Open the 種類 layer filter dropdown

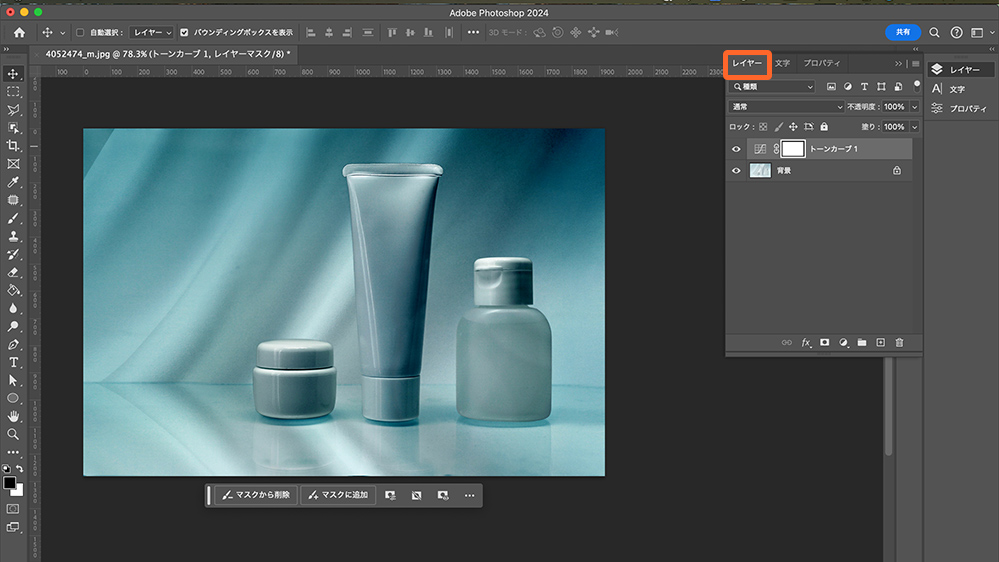point(771,87)
